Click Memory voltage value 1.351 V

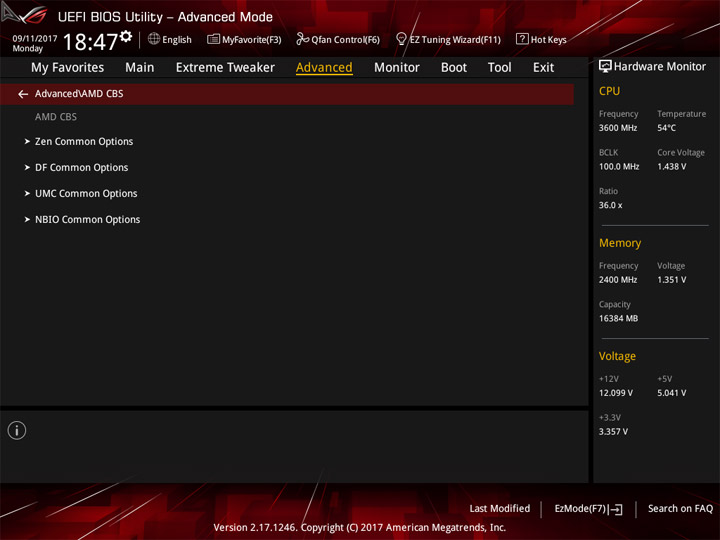672,280
